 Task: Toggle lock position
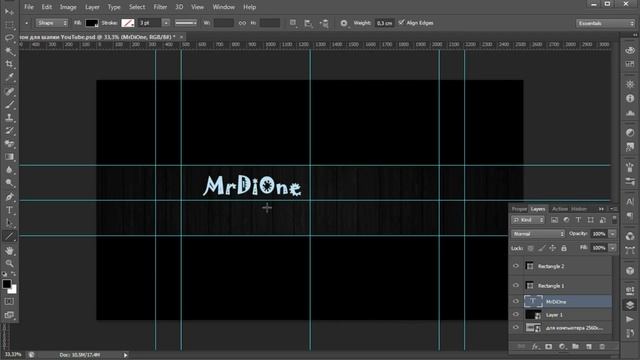(x=553, y=248)
